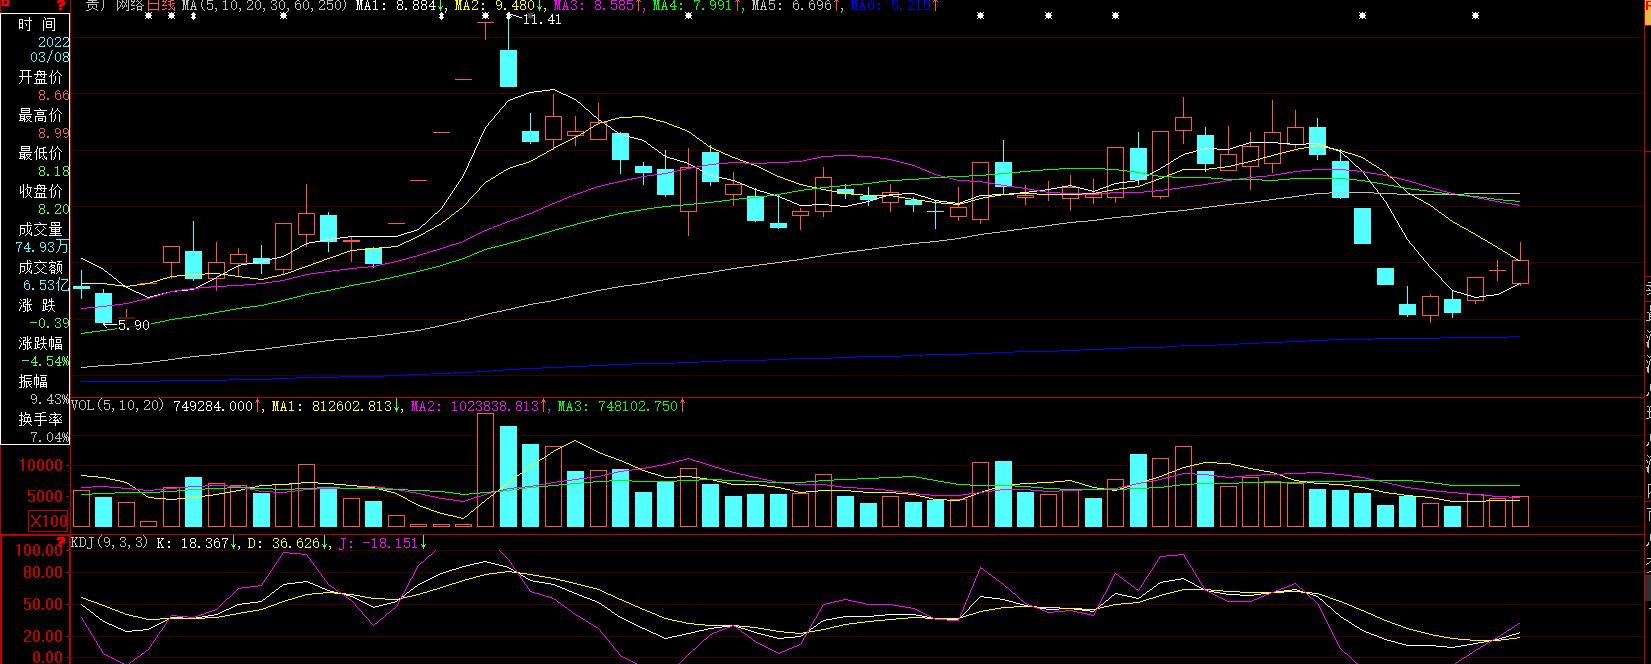Click the first info star marker at top left
1651x664 pixels.
coord(147,16)
